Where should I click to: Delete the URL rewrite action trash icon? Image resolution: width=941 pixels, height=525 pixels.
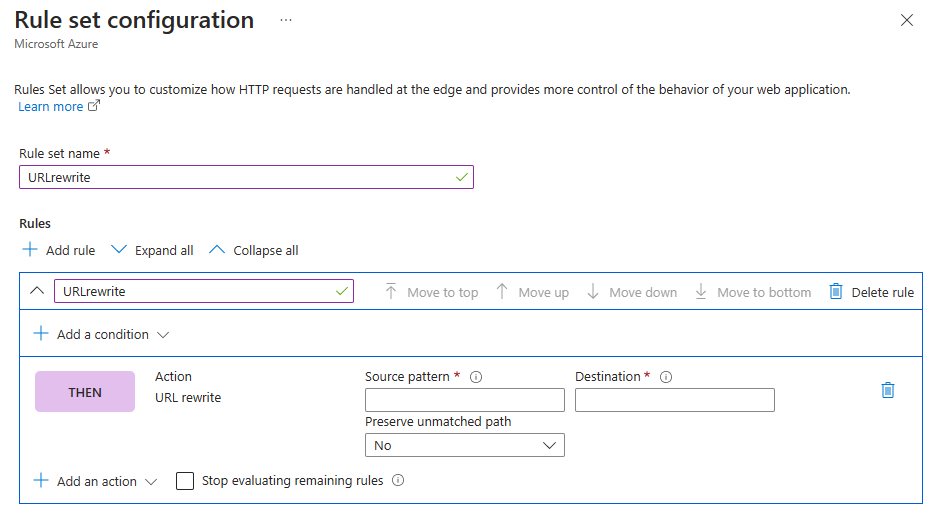[887, 390]
